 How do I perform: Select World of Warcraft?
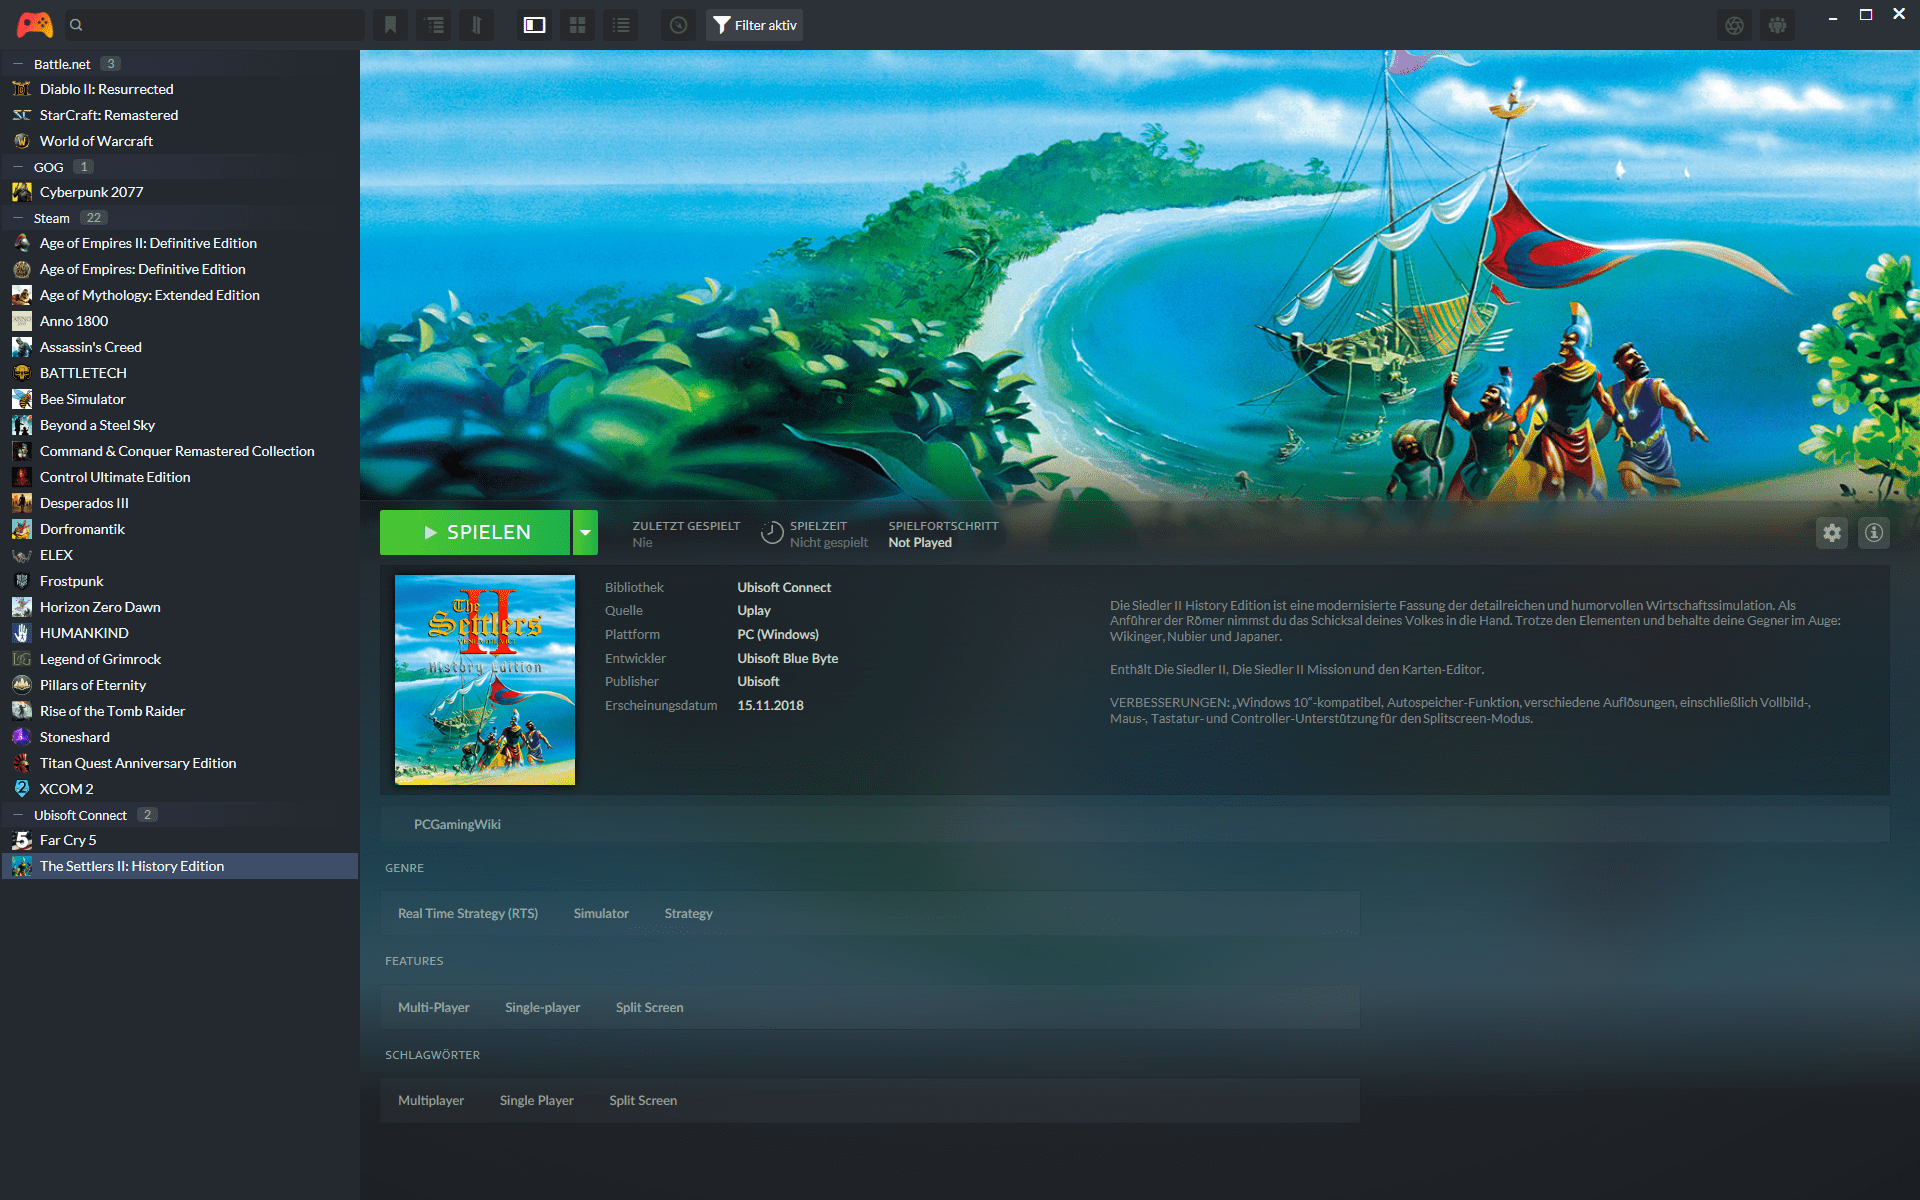pos(180,141)
